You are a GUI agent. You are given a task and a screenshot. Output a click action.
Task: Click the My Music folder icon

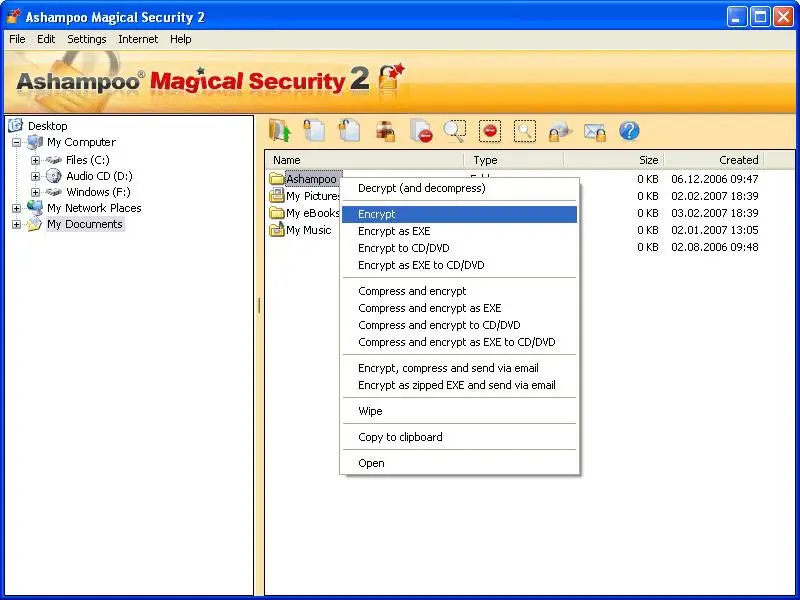coord(277,230)
